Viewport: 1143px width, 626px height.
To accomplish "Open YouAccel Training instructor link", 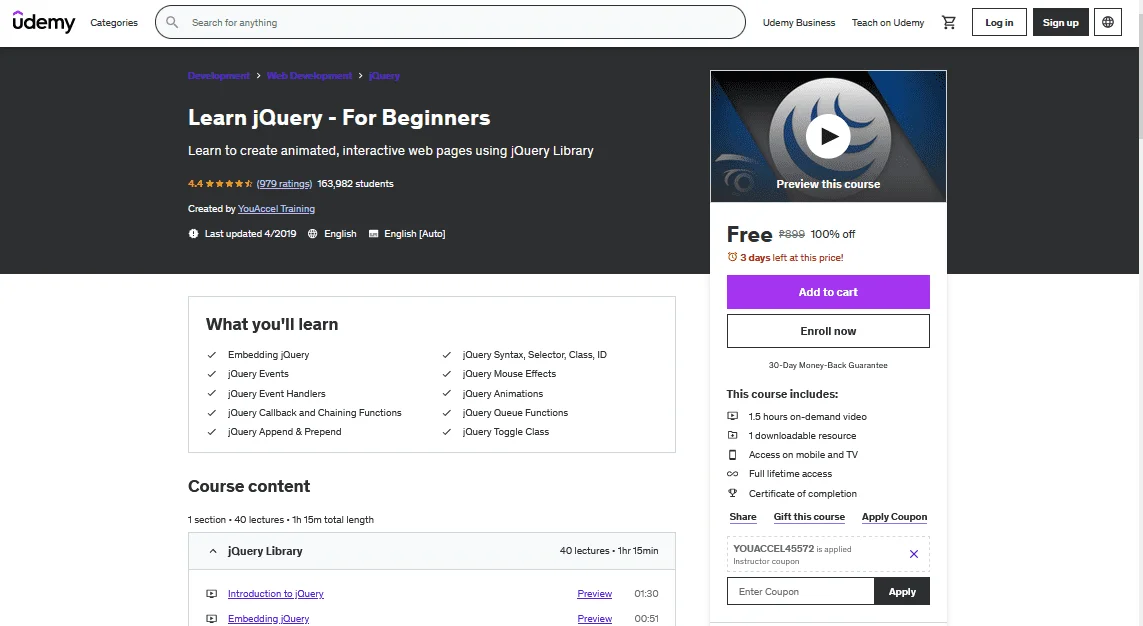I will (x=276, y=208).
